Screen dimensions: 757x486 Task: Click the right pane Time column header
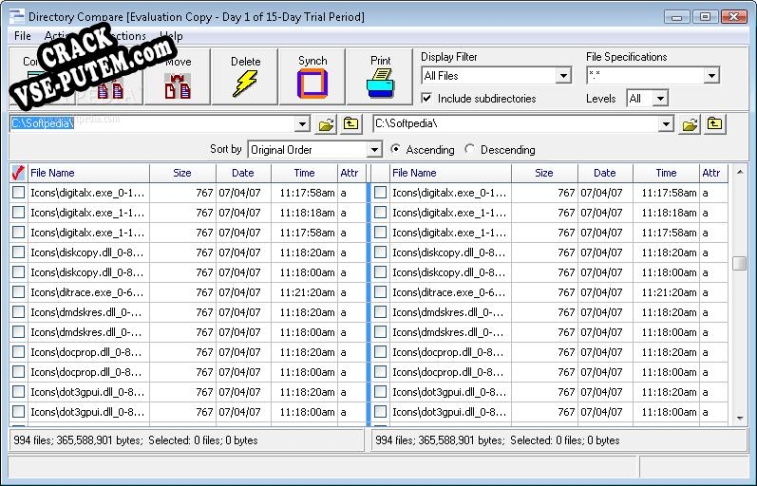[x=666, y=173]
